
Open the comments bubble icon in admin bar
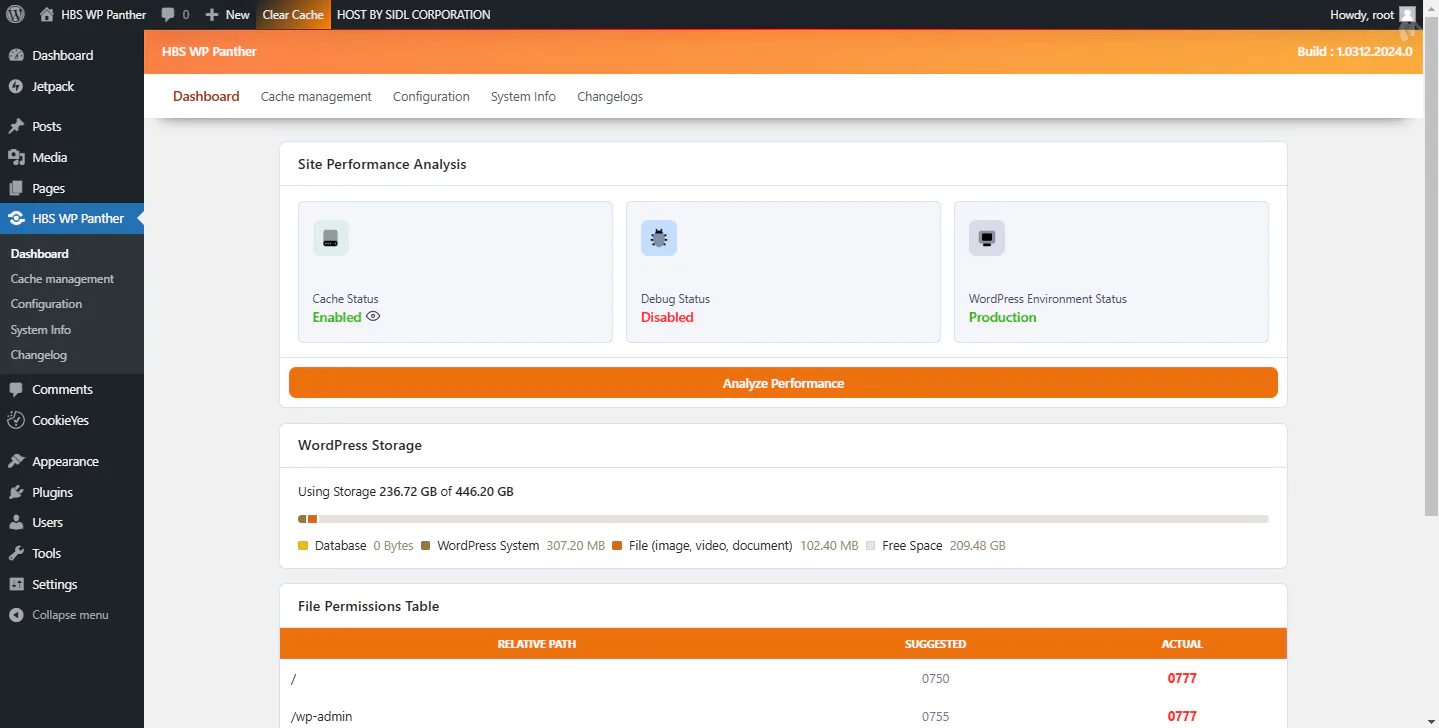pos(168,15)
